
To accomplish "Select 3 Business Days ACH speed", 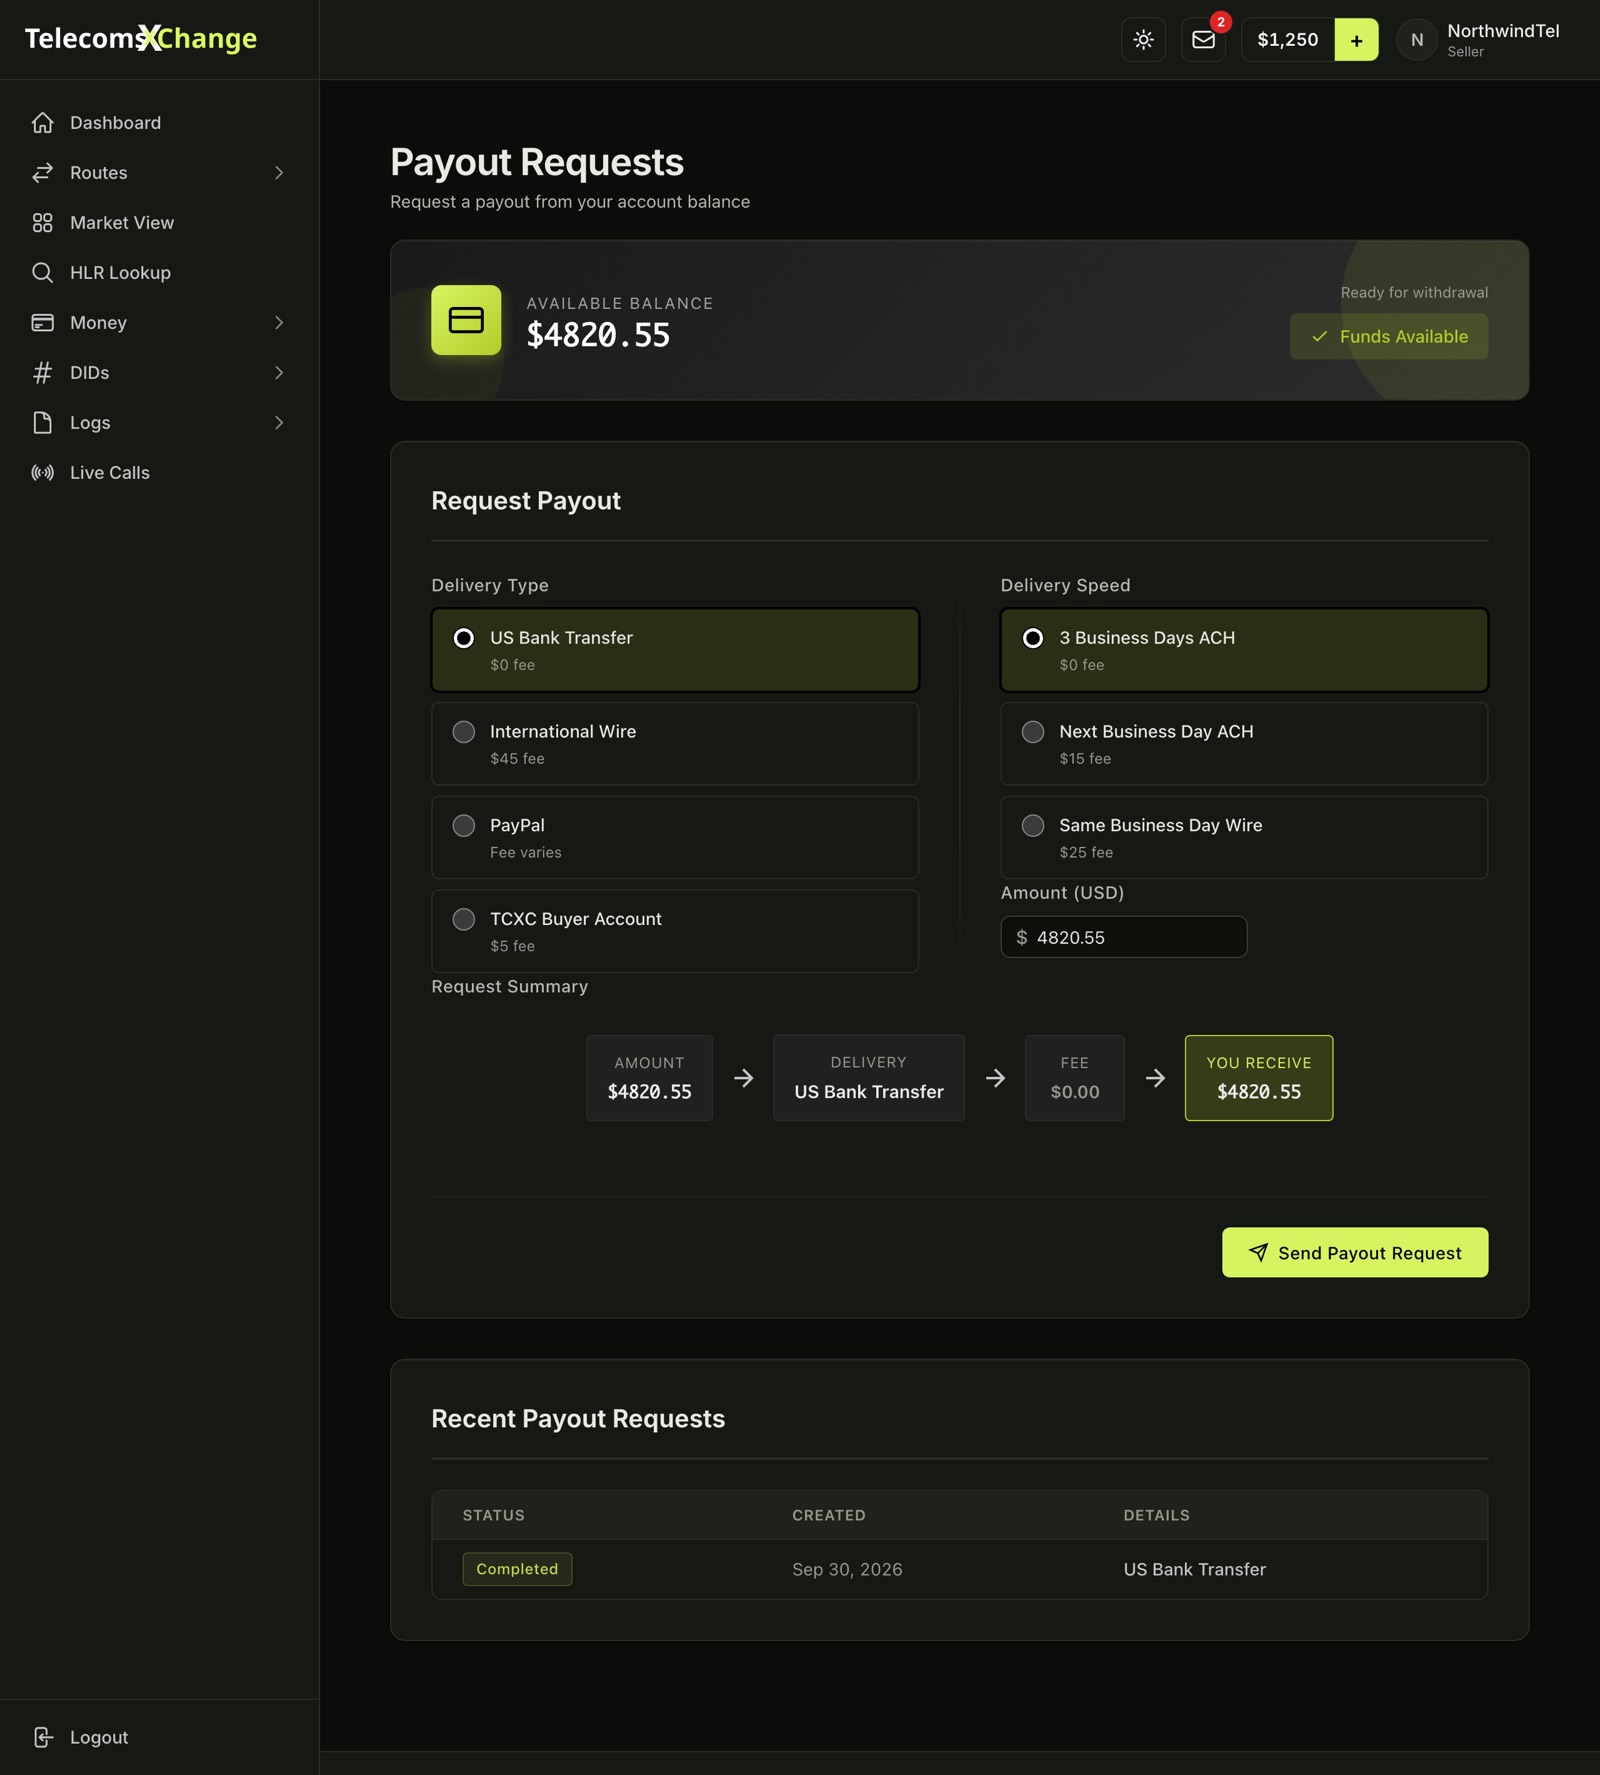I will [x=1244, y=650].
